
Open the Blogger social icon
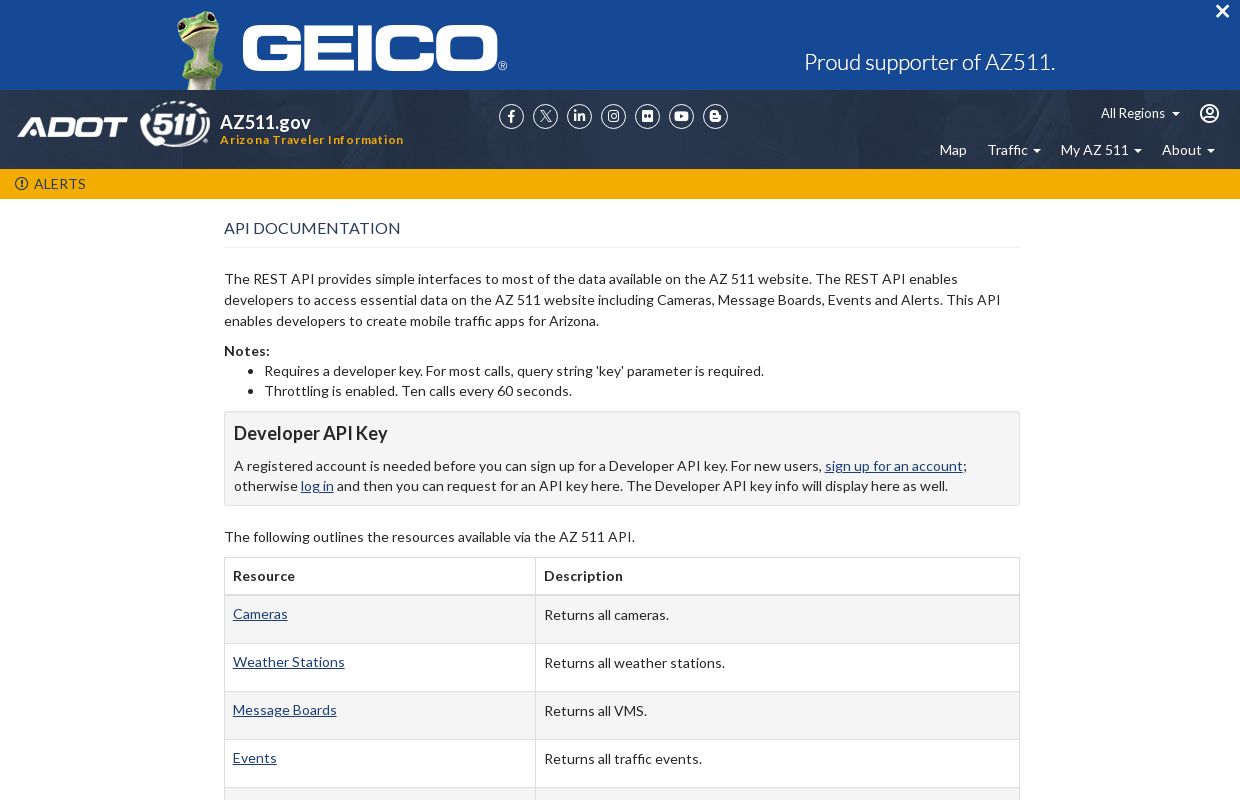715,117
